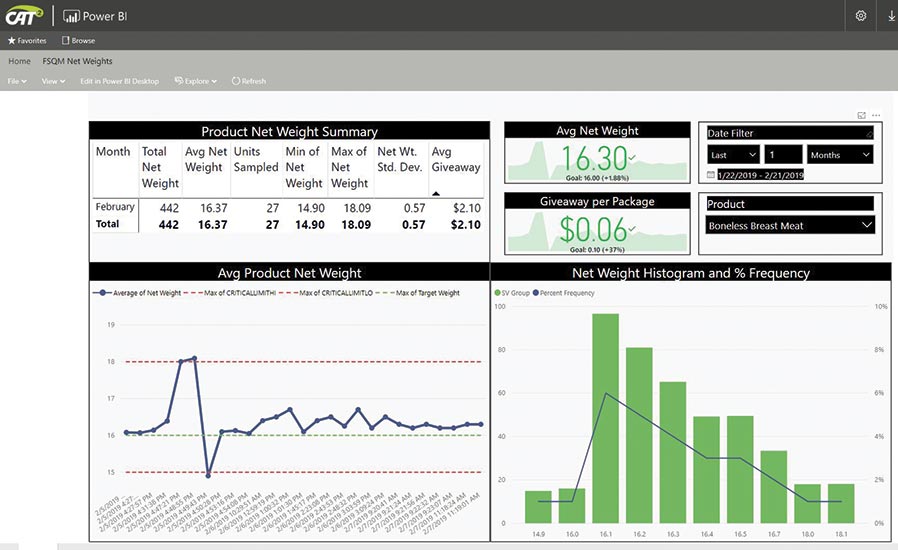Expand the Last relative period dropdown
This screenshot has height=550, width=898.
pyautogui.click(x=733, y=155)
